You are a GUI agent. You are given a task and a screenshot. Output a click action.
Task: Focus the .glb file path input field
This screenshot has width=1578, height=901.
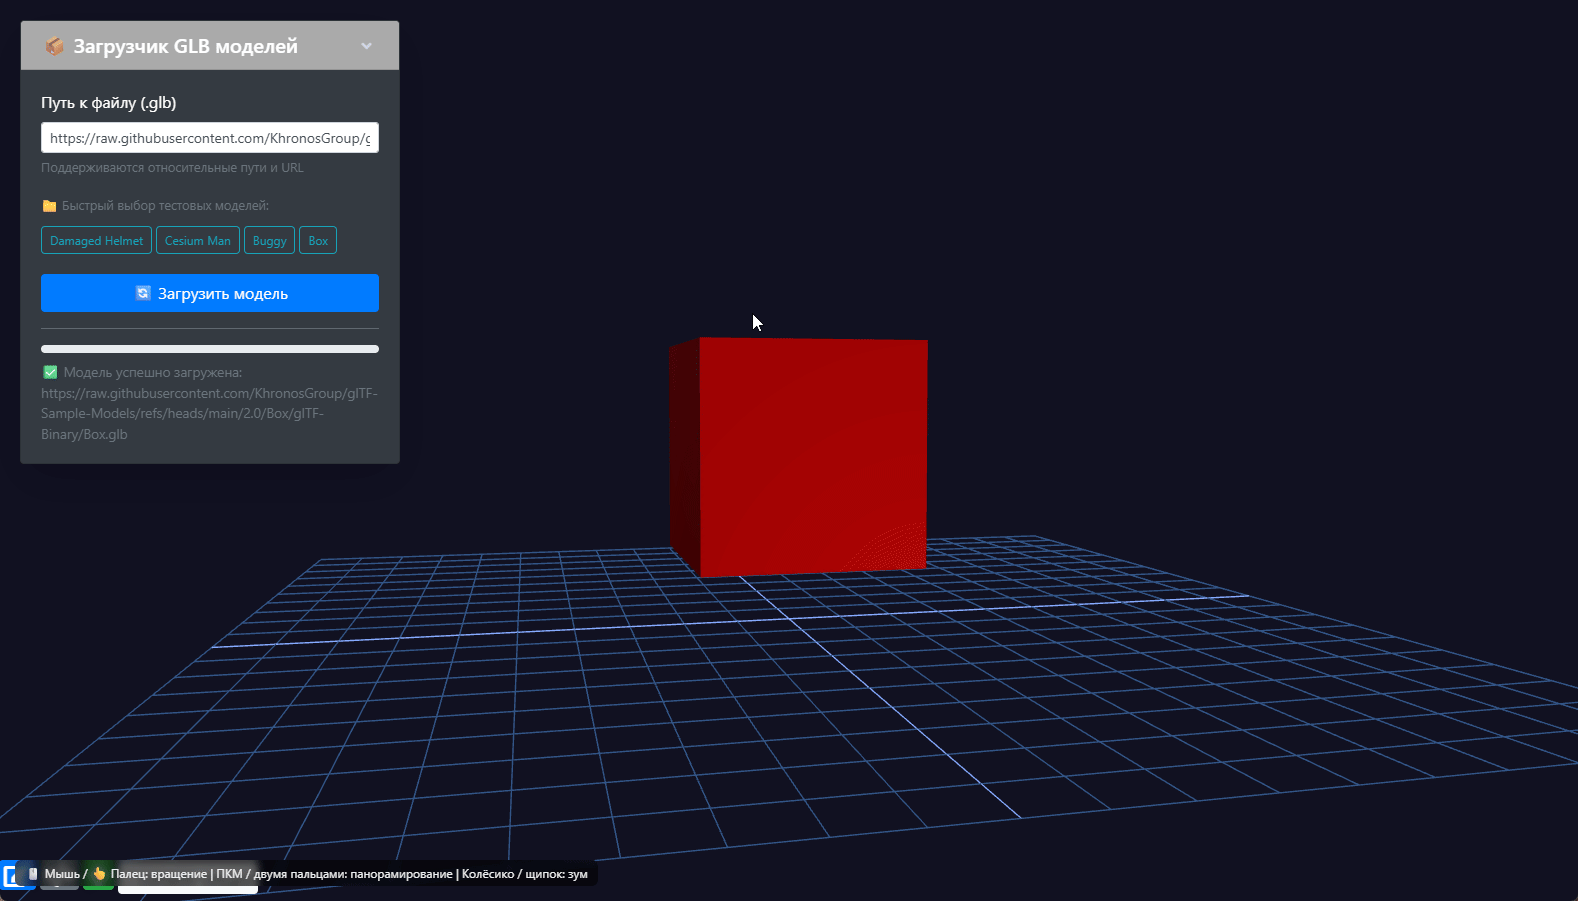coord(210,138)
